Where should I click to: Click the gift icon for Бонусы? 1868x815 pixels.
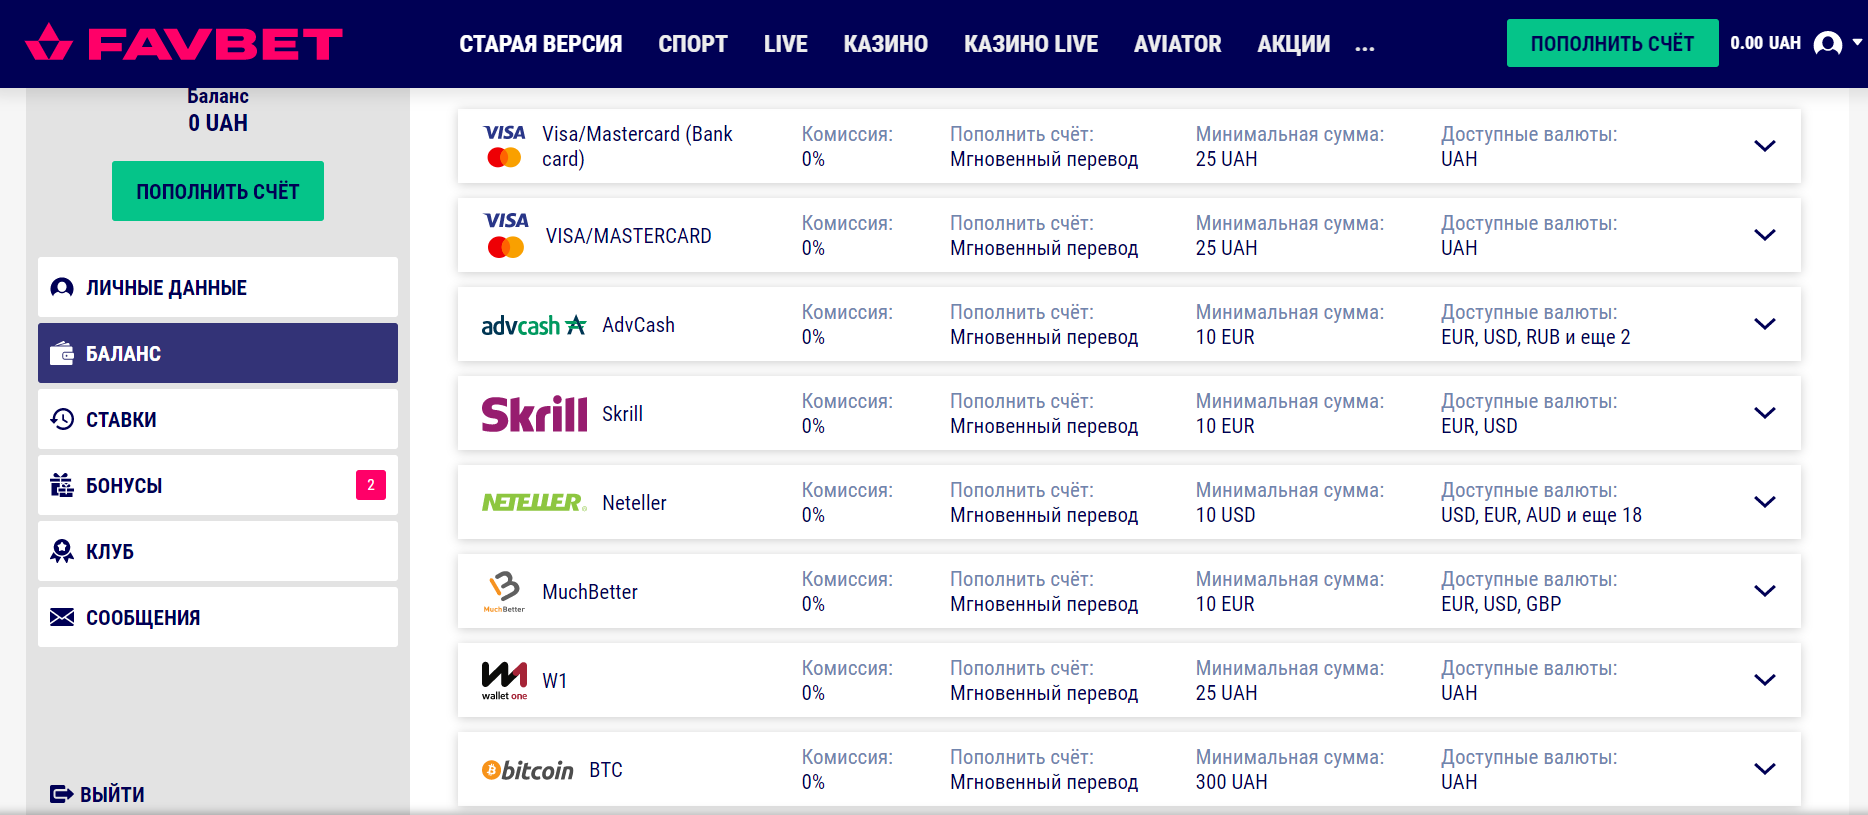coord(62,485)
